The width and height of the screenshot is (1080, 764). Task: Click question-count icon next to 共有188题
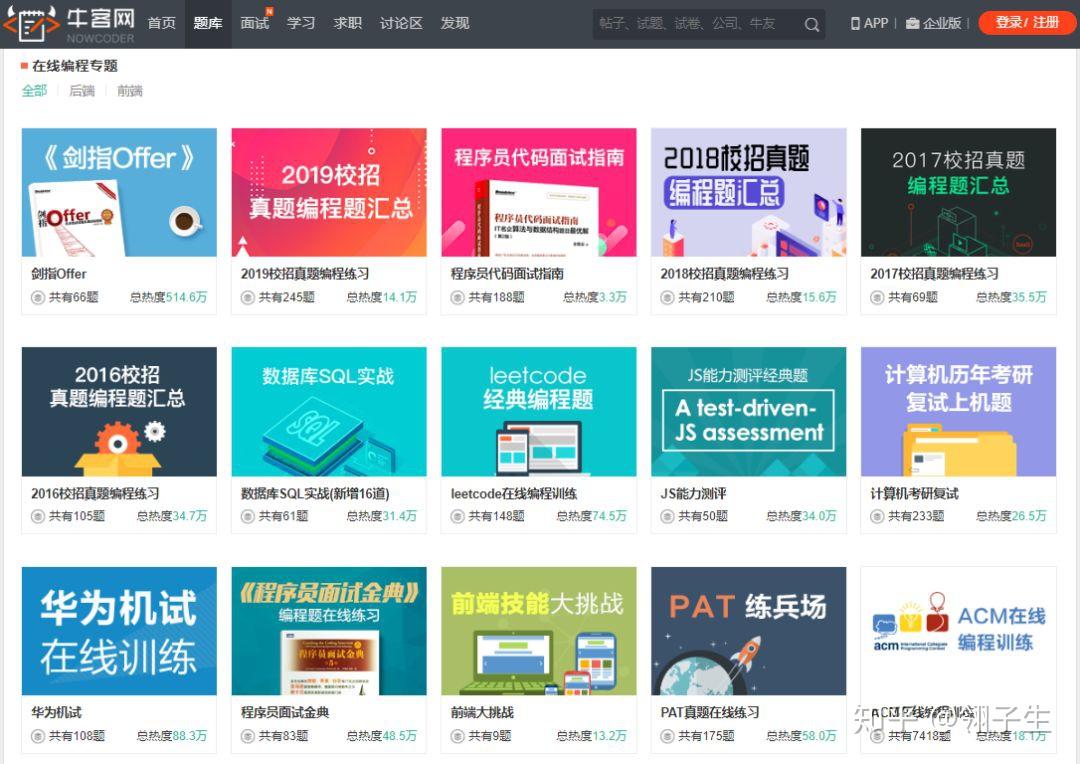[457, 298]
